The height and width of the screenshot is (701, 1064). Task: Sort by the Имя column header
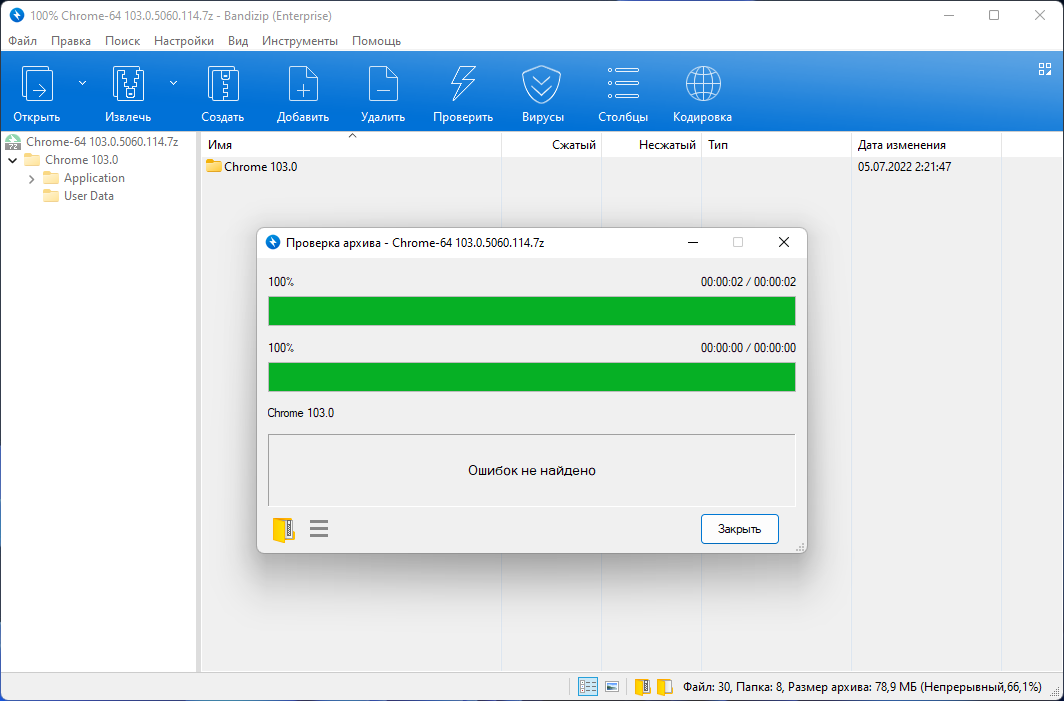[x=352, y=145]
